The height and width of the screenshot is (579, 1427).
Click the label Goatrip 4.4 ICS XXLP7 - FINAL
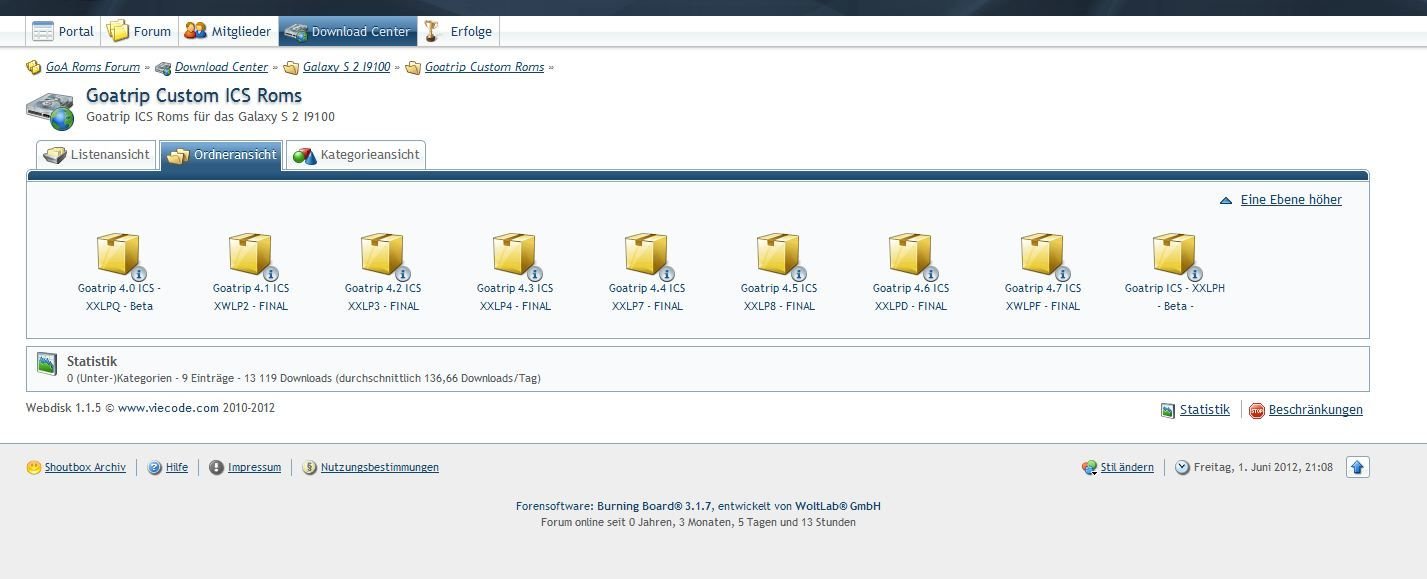pyautogui.click(x=647, y=297)
